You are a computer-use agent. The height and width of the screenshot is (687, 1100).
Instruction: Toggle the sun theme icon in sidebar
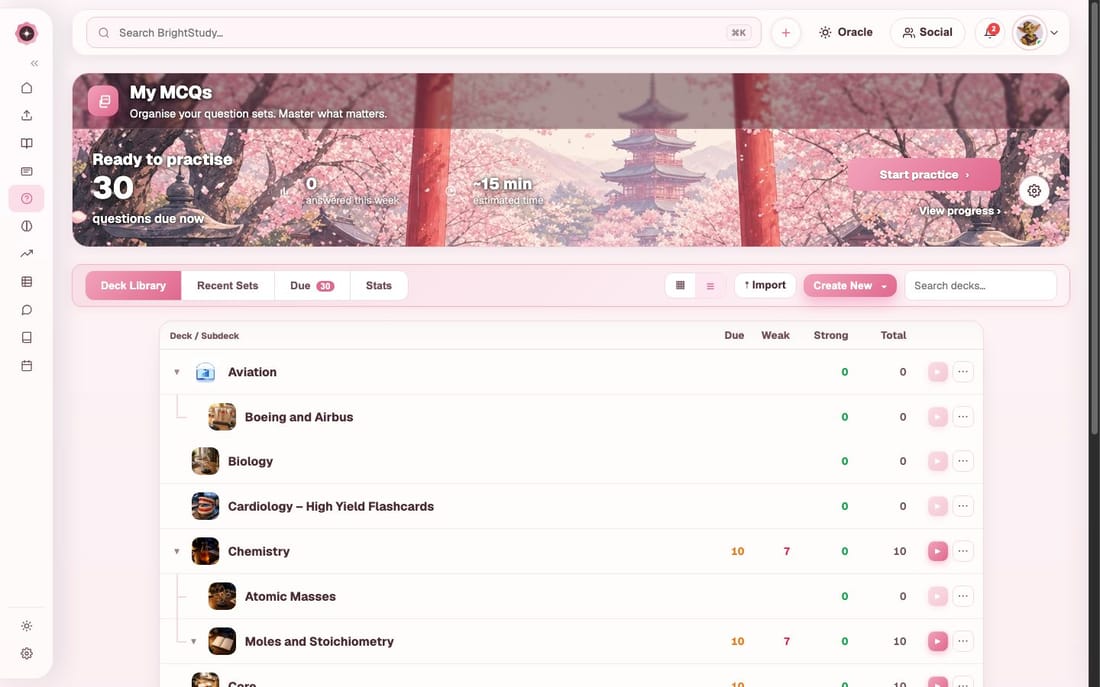(x=27, y=626)
